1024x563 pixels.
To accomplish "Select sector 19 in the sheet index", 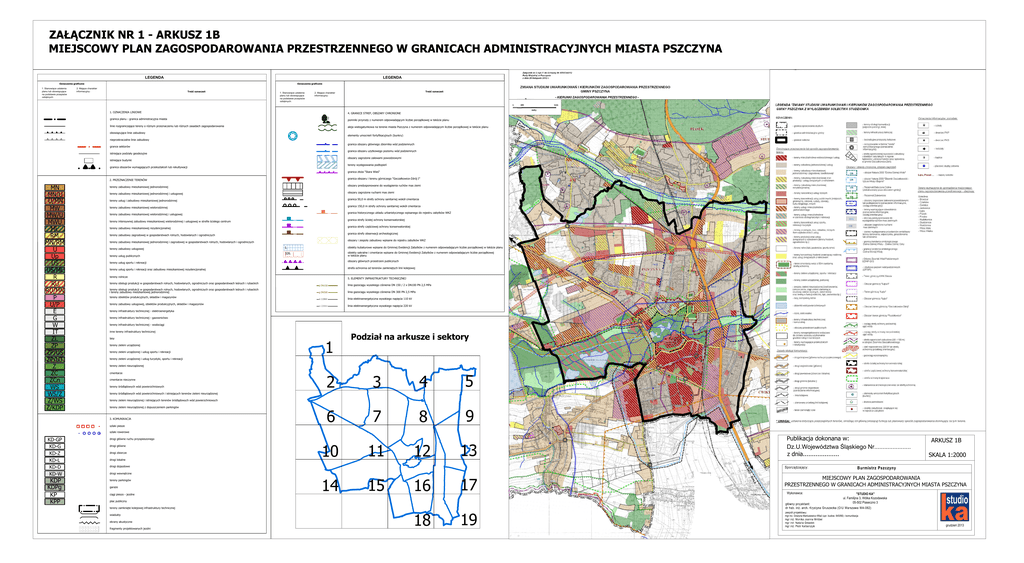I will [x=468, y=520].
